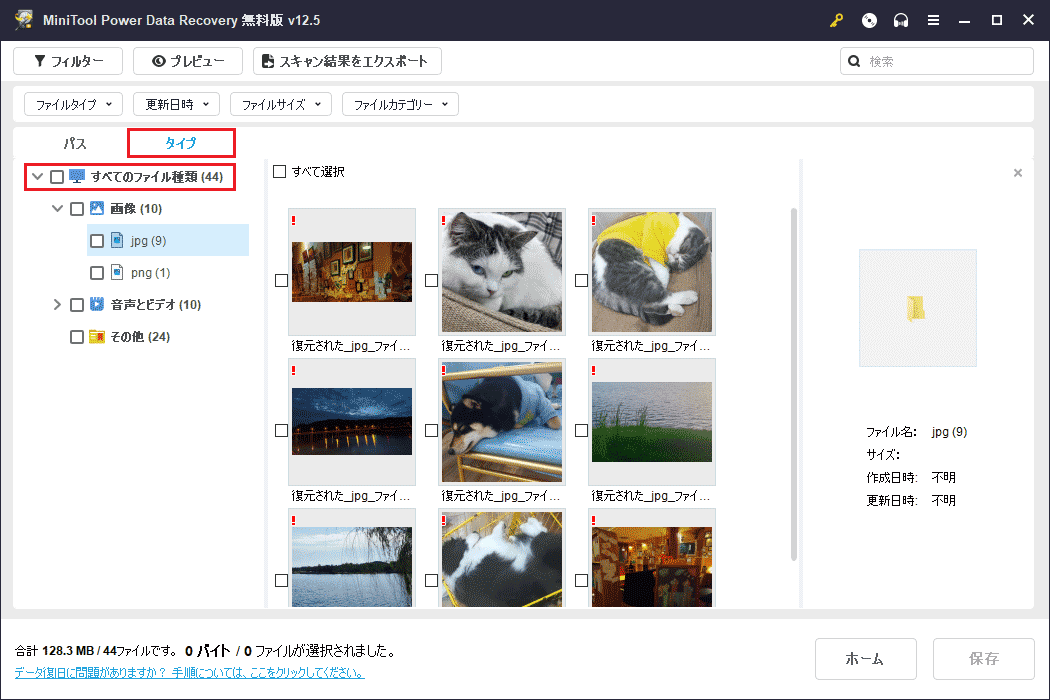The width and height of the screenshot is (1050, 700).
Task: Click the jpg file type icon
Action: click(x=117, y=240)
